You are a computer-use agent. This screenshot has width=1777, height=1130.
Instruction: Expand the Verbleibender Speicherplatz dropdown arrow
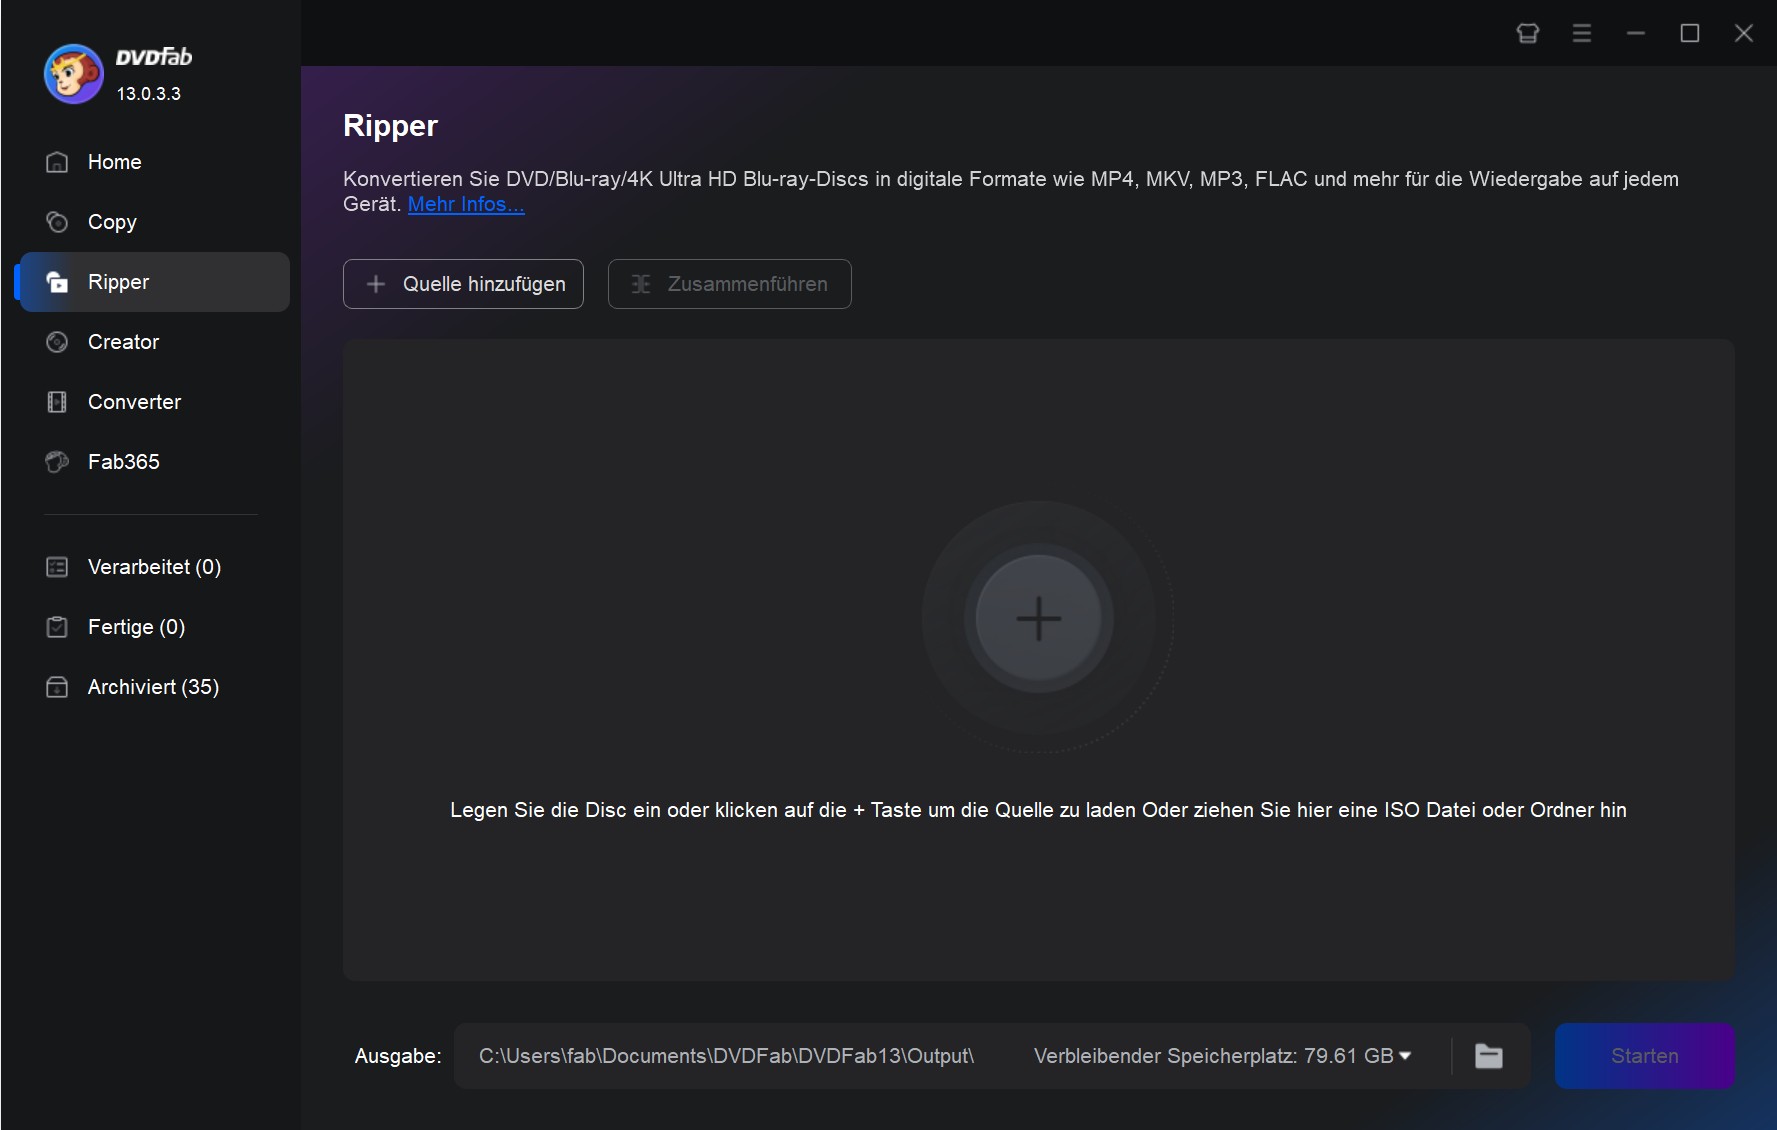click(1405, 1056)
